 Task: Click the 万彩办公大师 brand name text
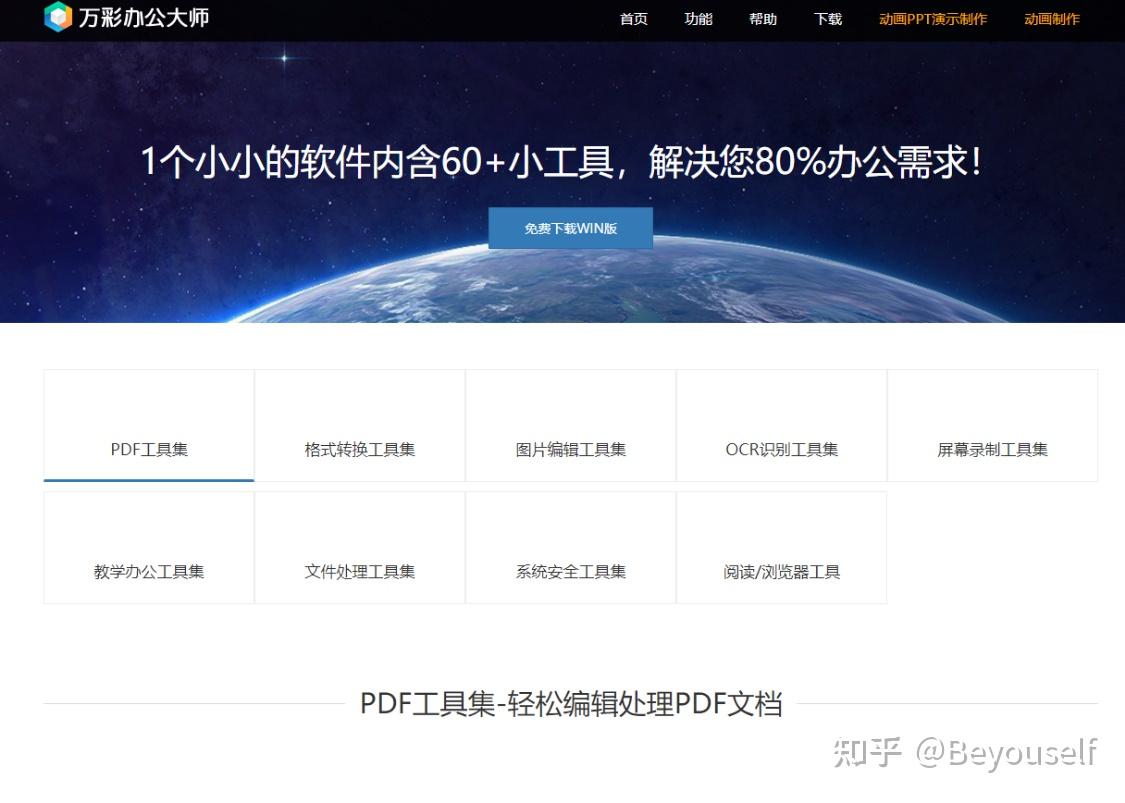(x=143, y=17)
